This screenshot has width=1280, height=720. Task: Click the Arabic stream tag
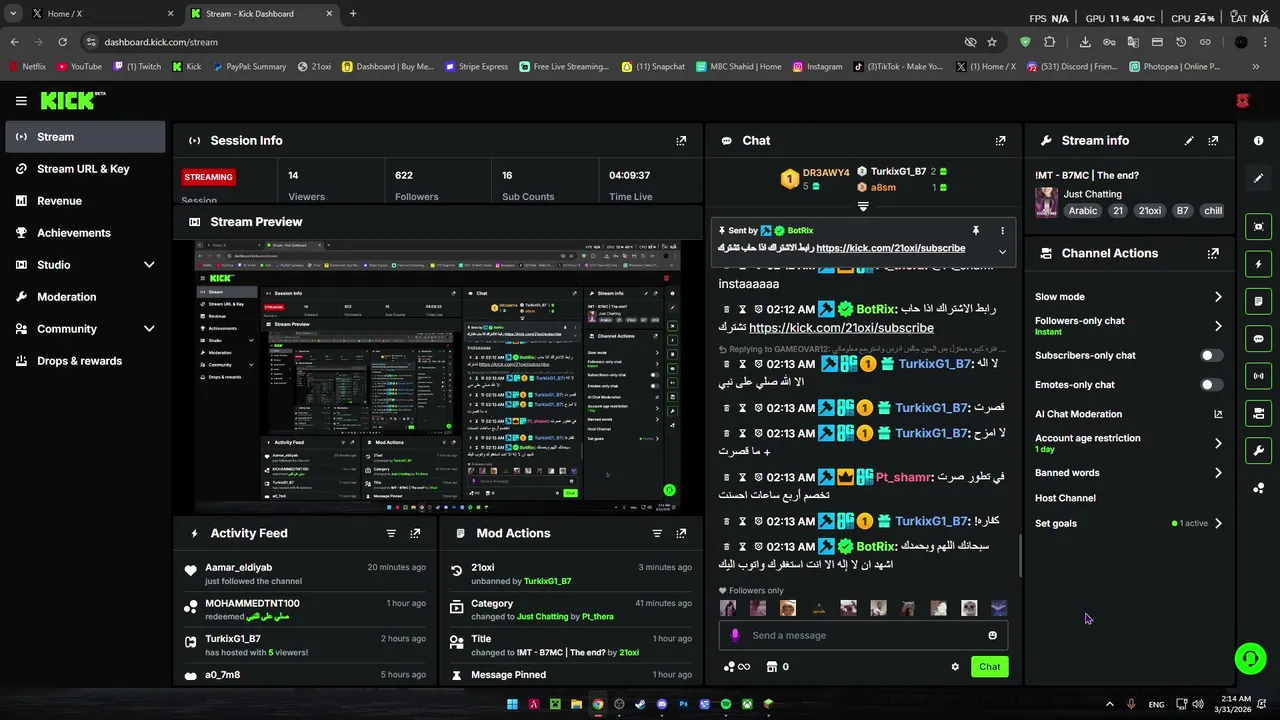[1083, 211]
